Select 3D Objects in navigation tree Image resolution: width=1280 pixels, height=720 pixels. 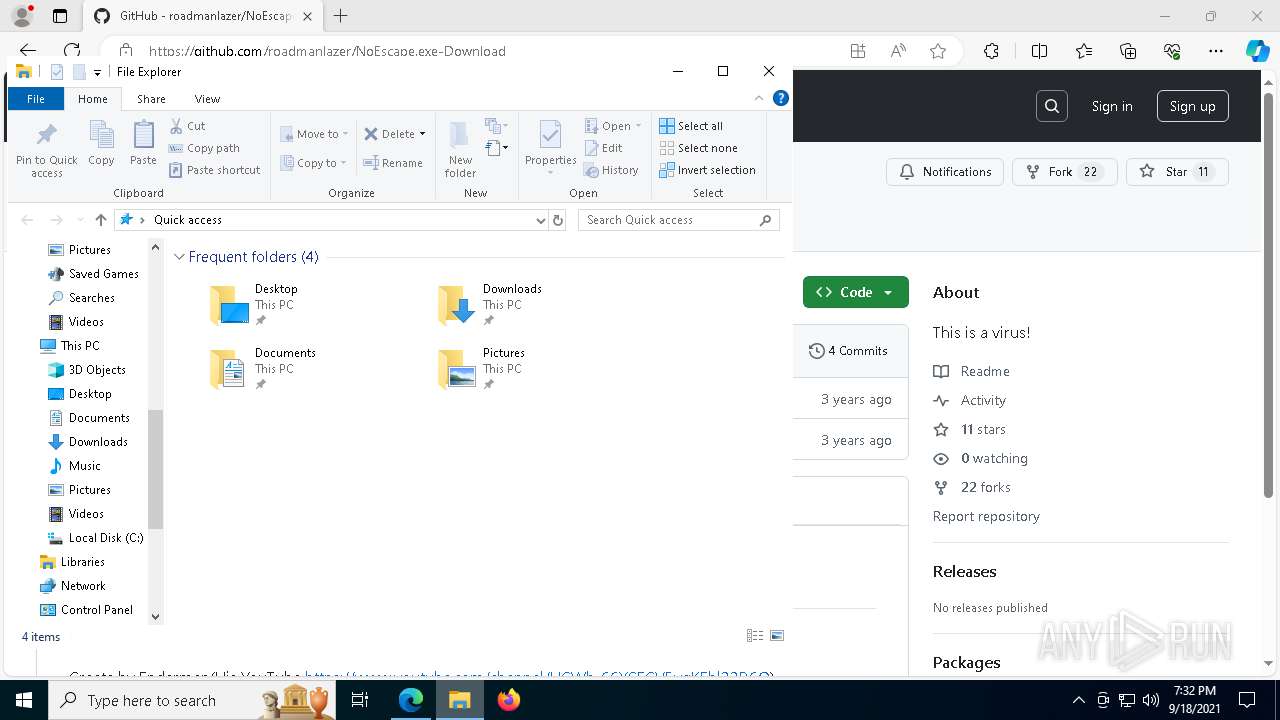click(86, 370)
